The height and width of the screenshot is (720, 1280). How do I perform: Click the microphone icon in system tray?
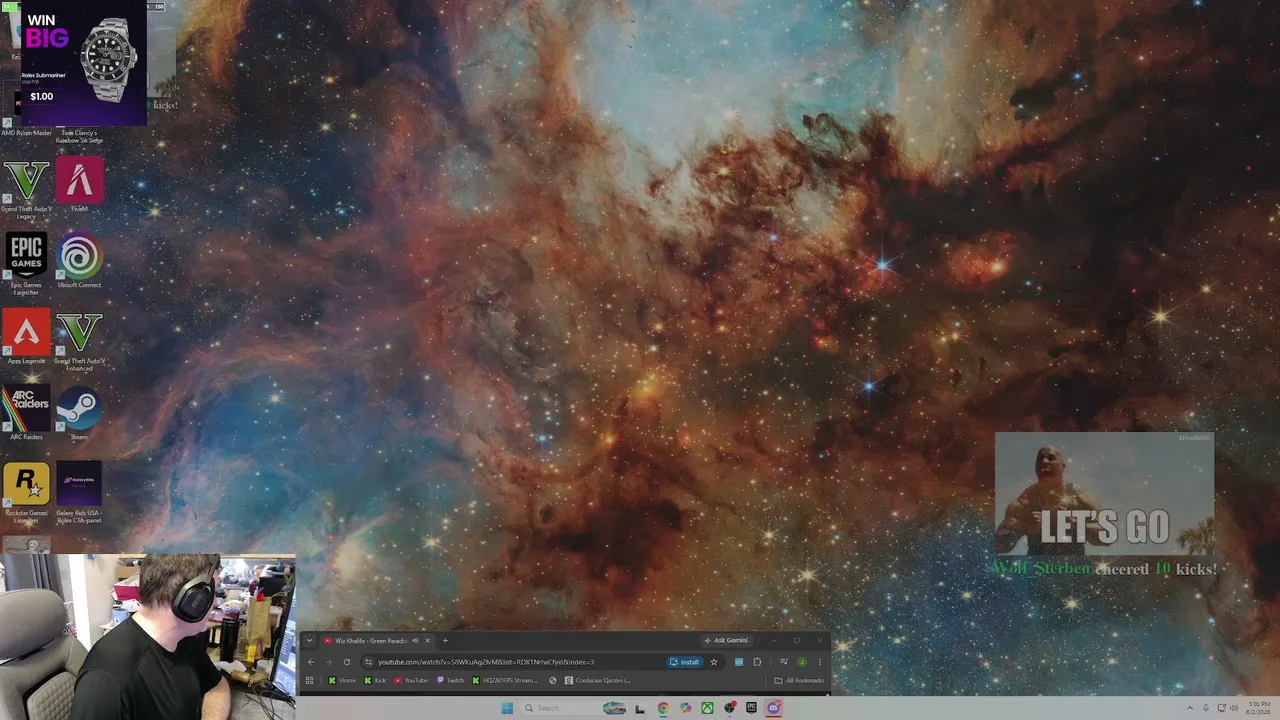(x=1205, y=709)
